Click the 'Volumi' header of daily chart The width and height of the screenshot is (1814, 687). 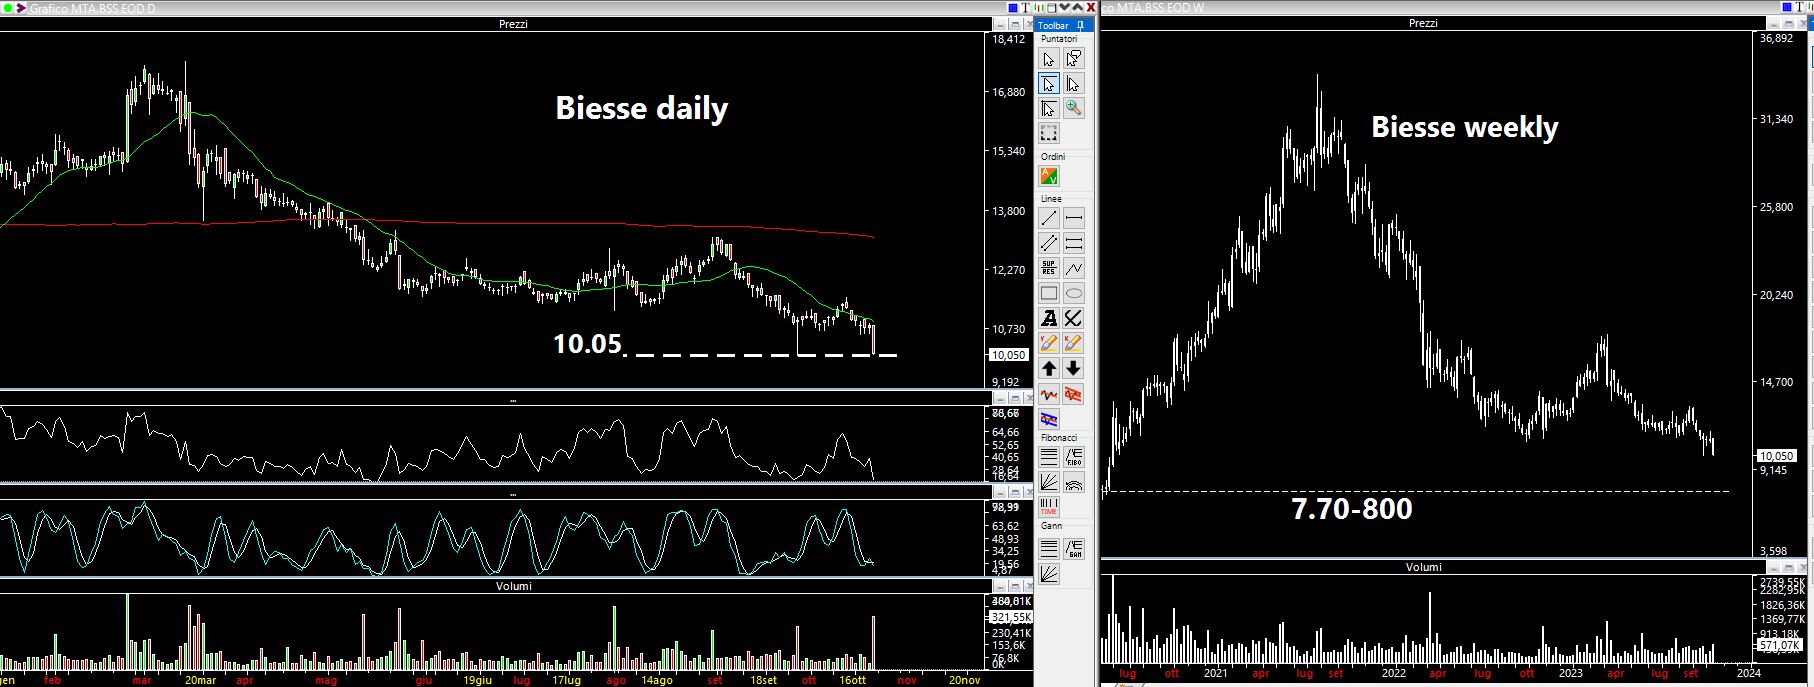coord(514,586)
